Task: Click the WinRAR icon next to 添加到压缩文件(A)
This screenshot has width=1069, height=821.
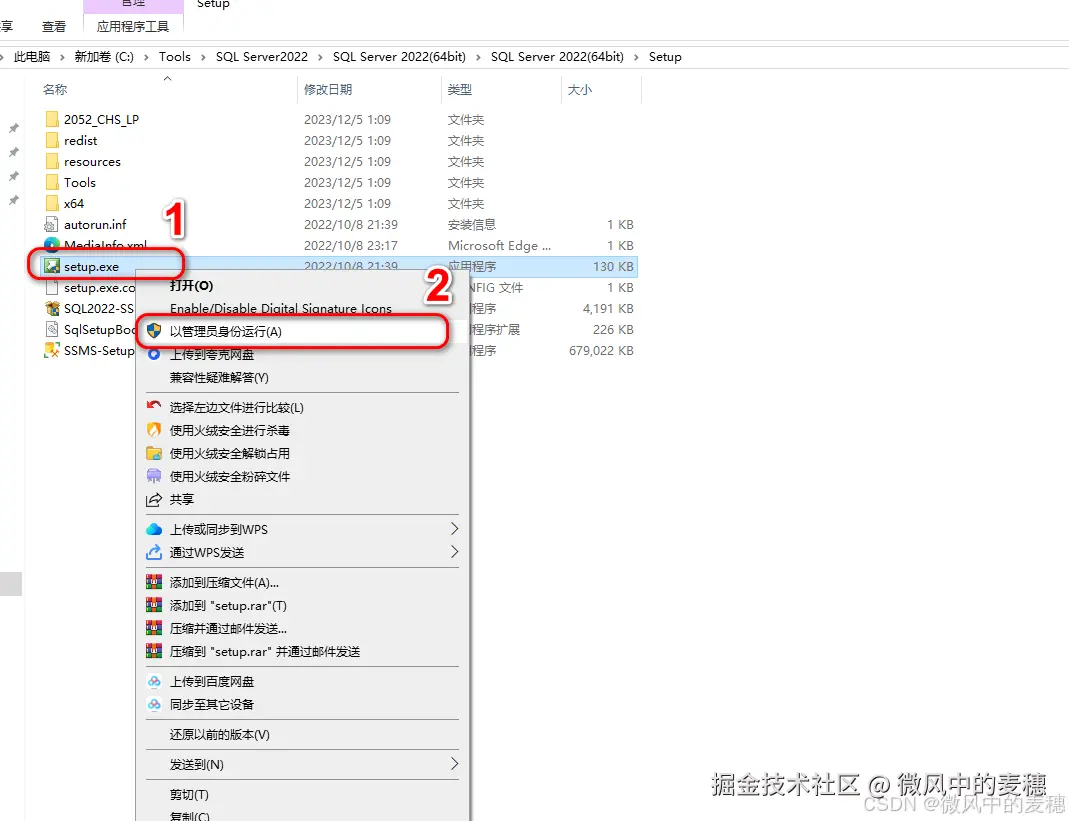Action: pyautogui.click(x=156, y=579)
